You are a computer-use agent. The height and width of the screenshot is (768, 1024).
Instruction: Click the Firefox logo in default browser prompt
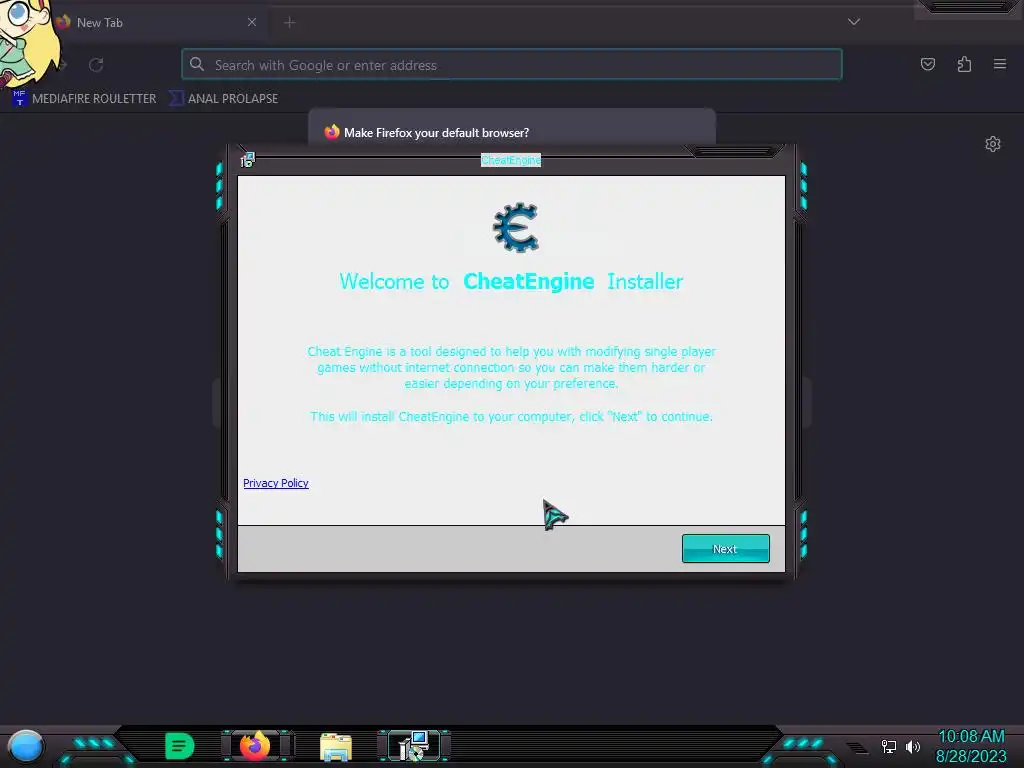[x=332, y=132]
